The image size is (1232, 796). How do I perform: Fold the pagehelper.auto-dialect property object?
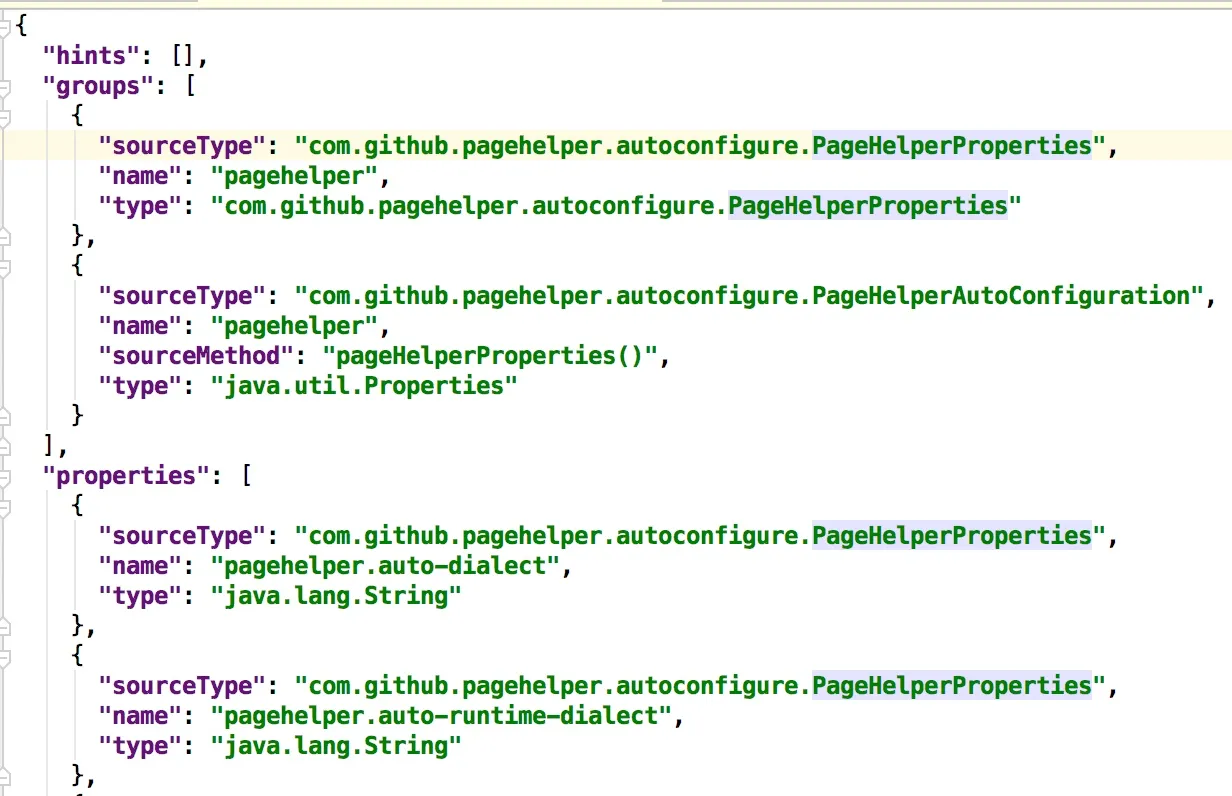[x=4, y=506]
